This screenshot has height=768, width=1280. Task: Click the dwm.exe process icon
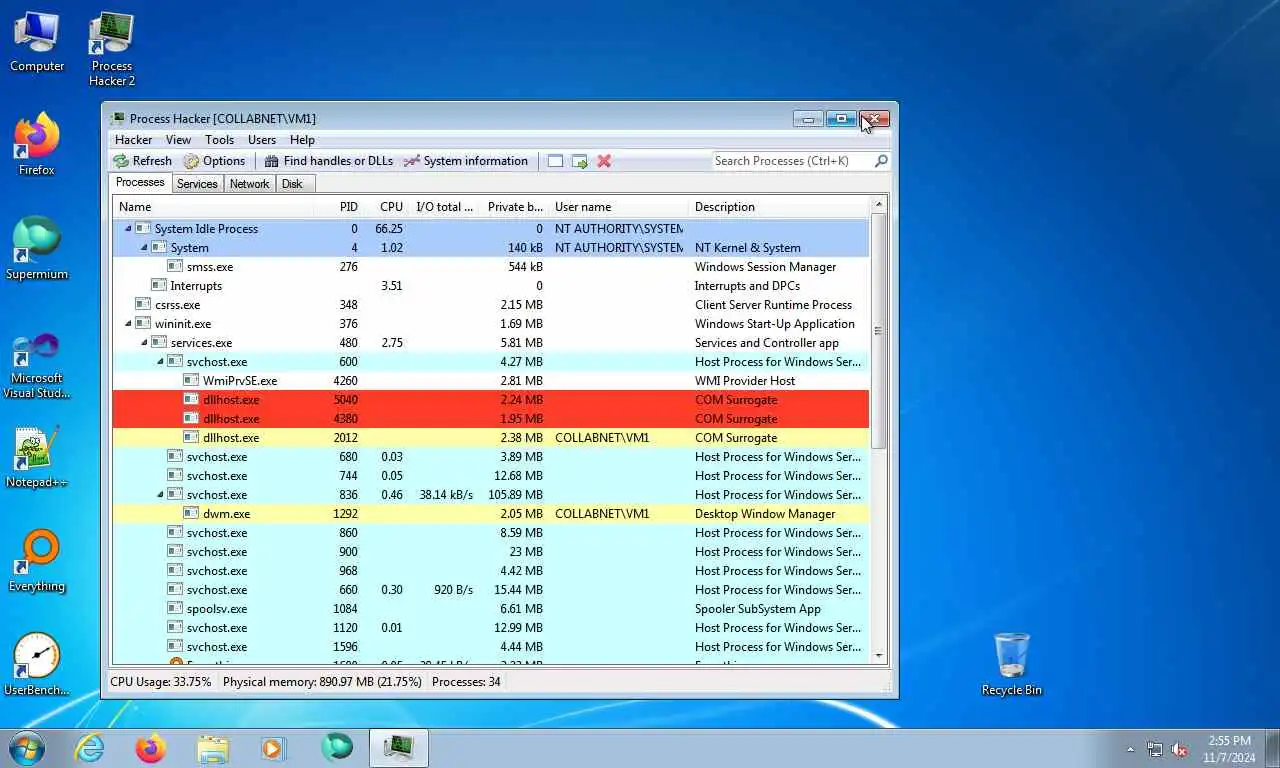tap(191, 514)
